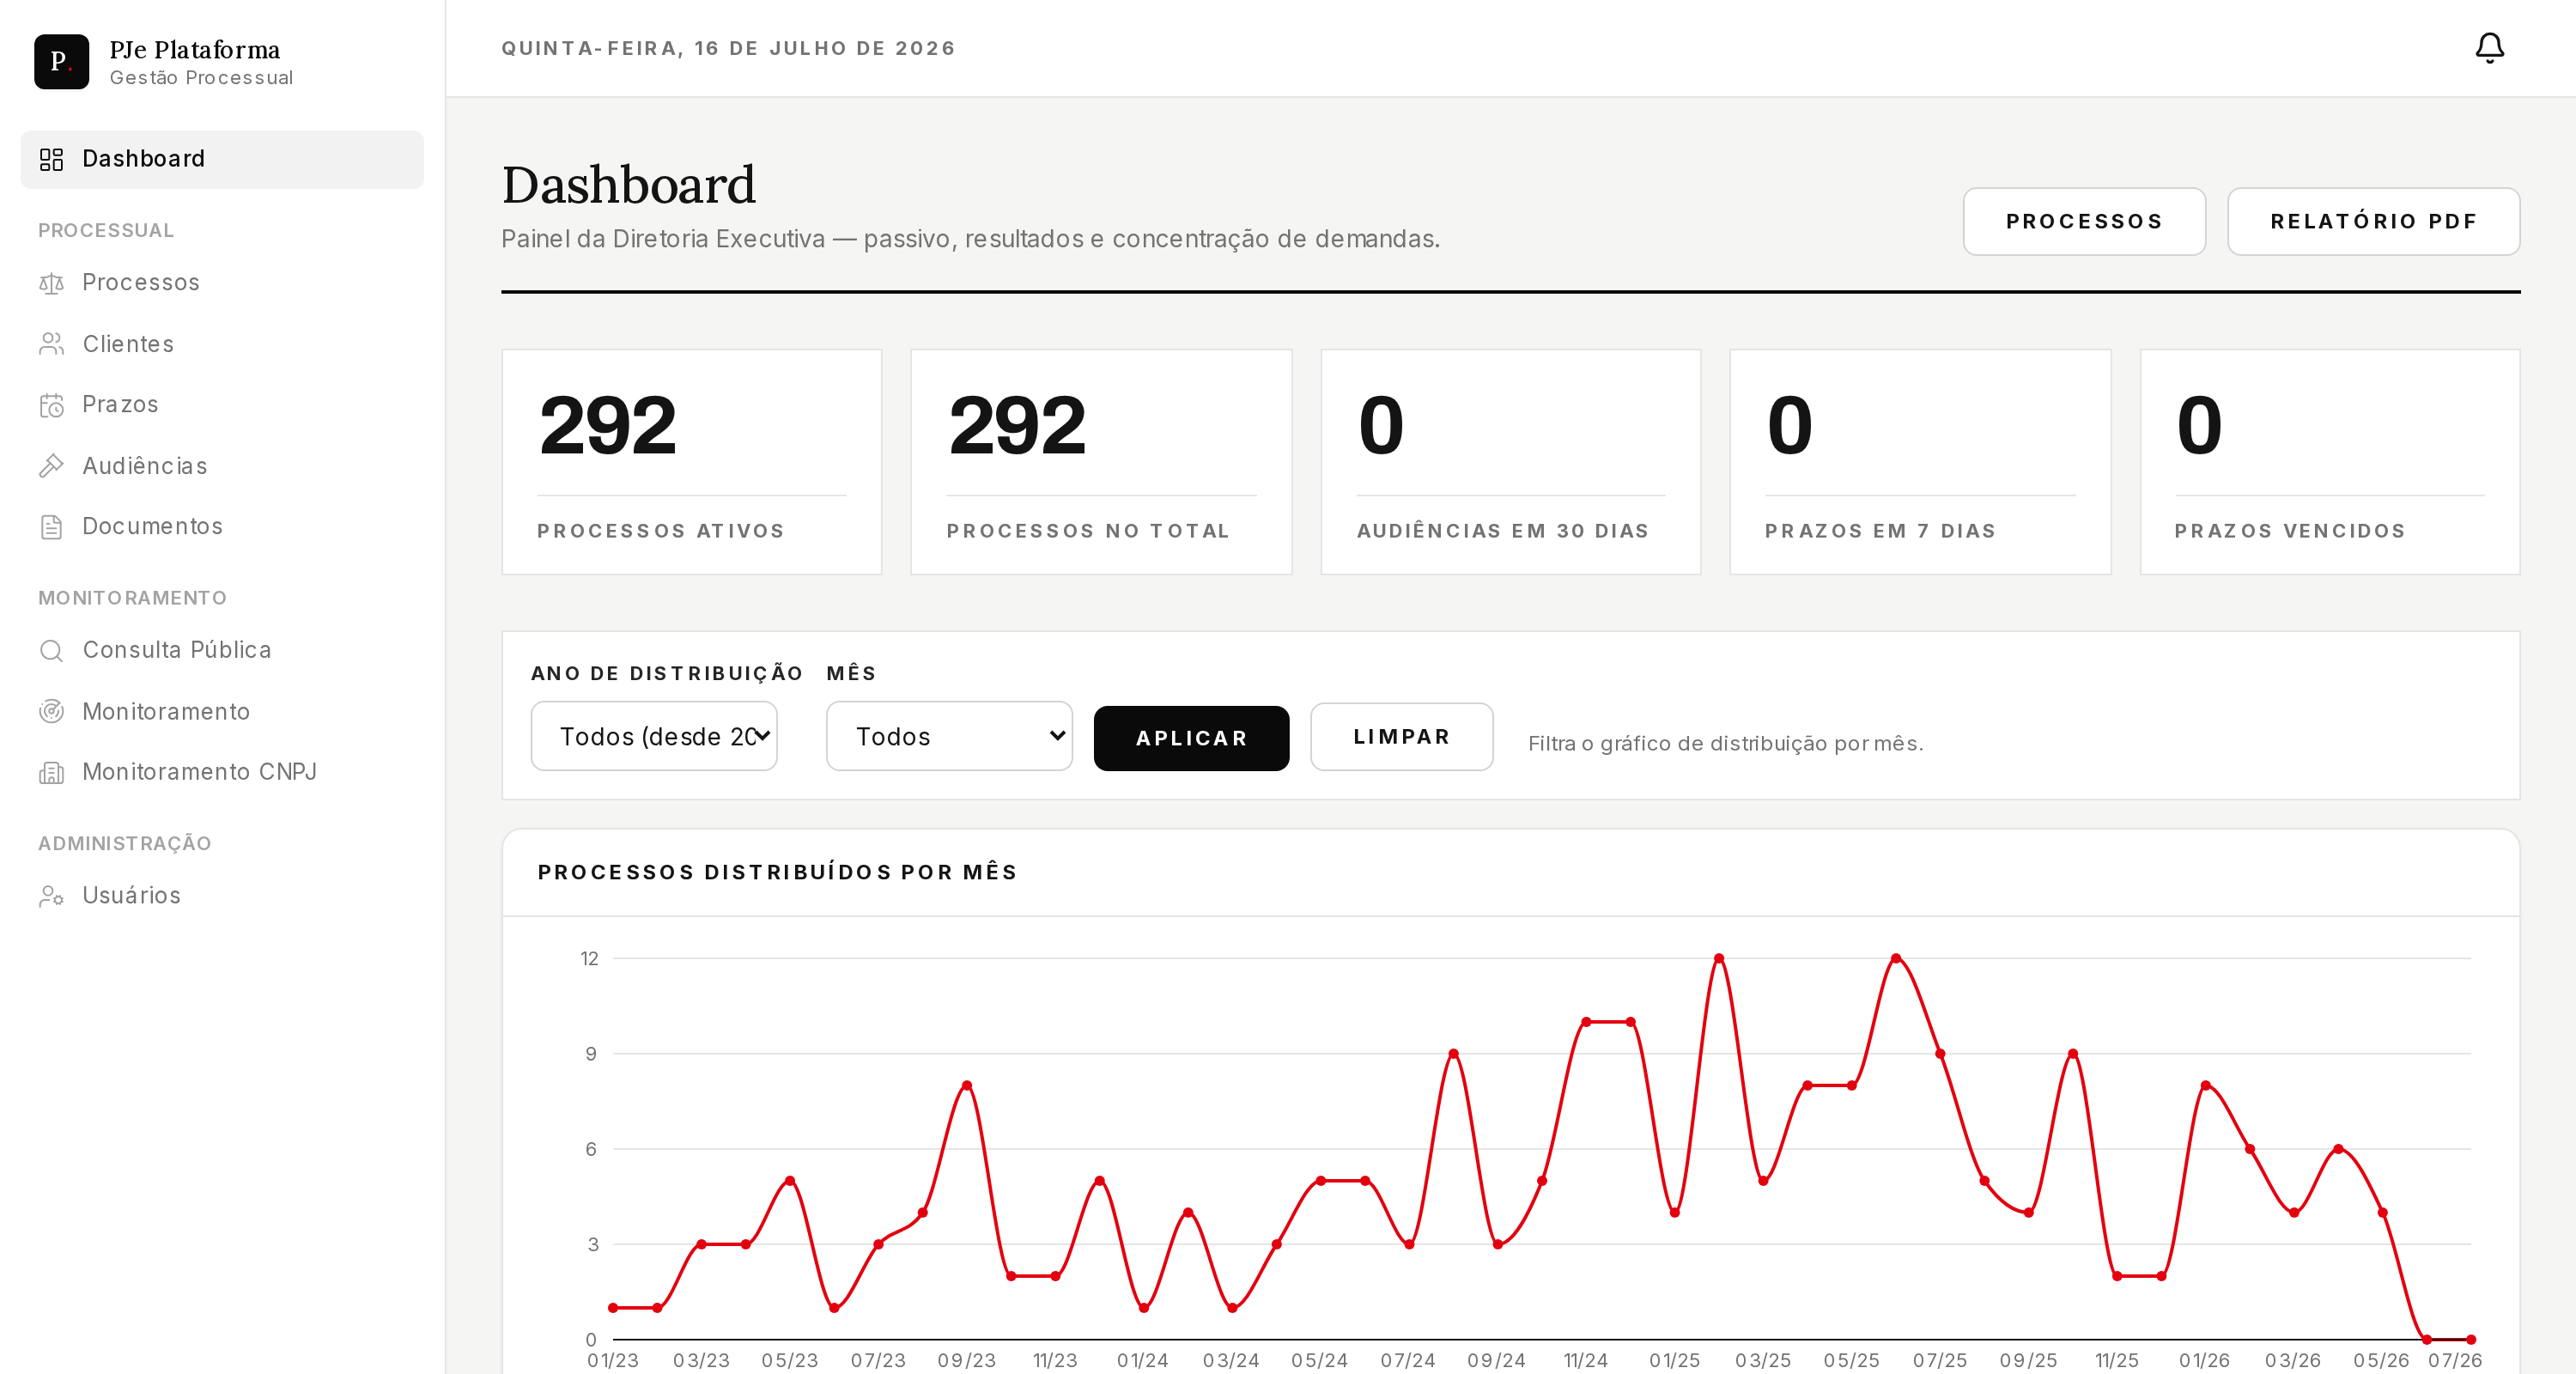Click the '01/25' axis label on chart
Screen dimensions: 2576x1374
pos(1675,1360)
